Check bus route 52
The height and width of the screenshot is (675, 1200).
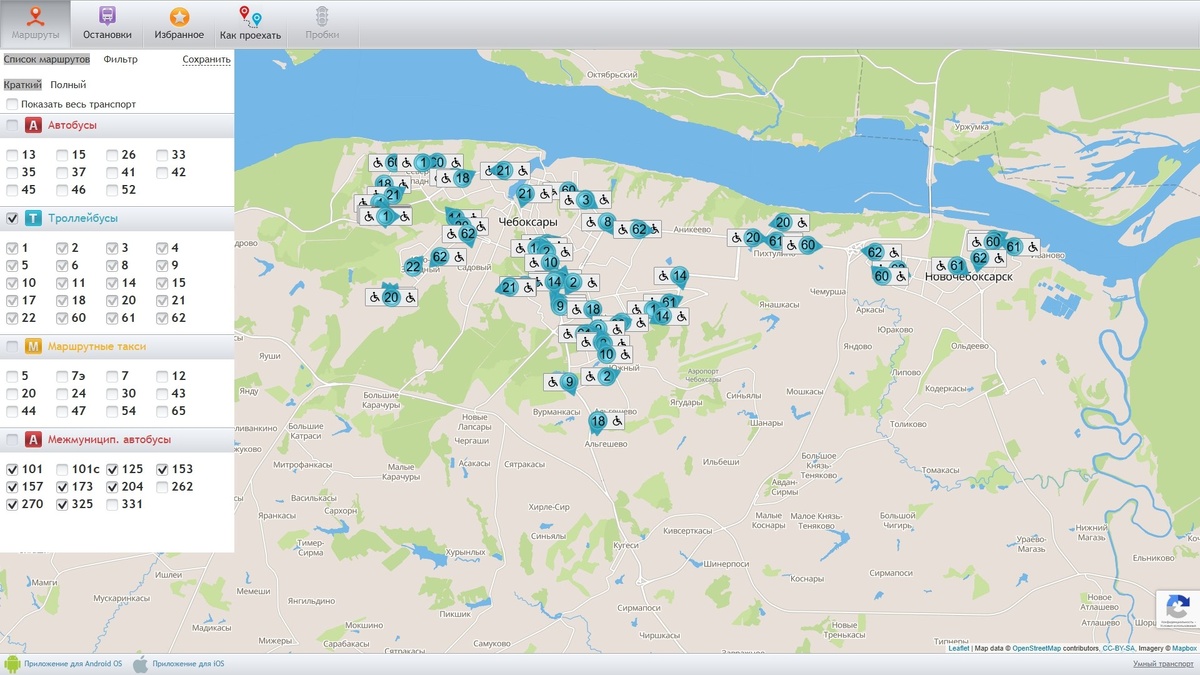point(112,190)
